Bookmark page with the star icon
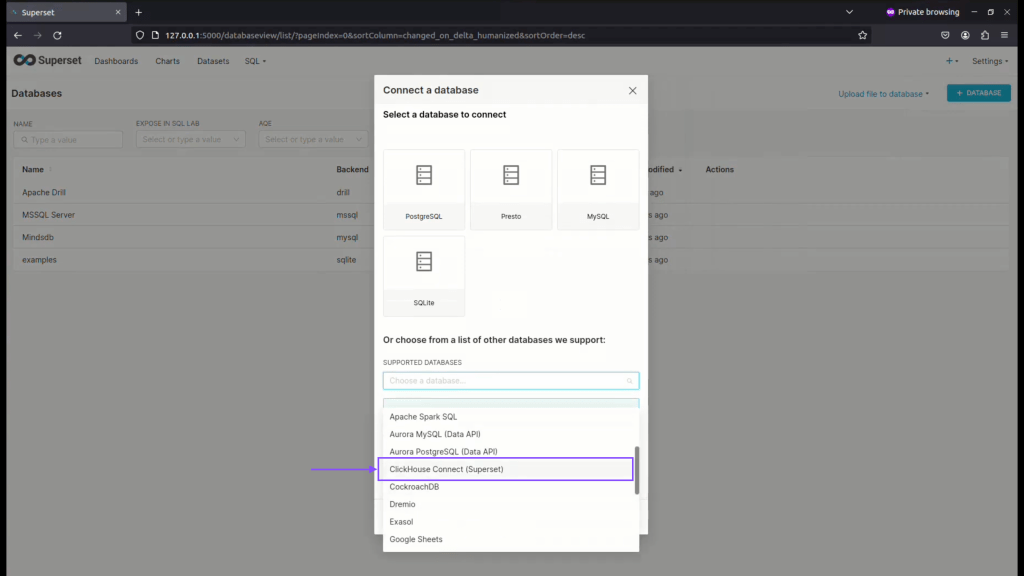This screenshot has height=576, width=1024. (x=862, y=35)
